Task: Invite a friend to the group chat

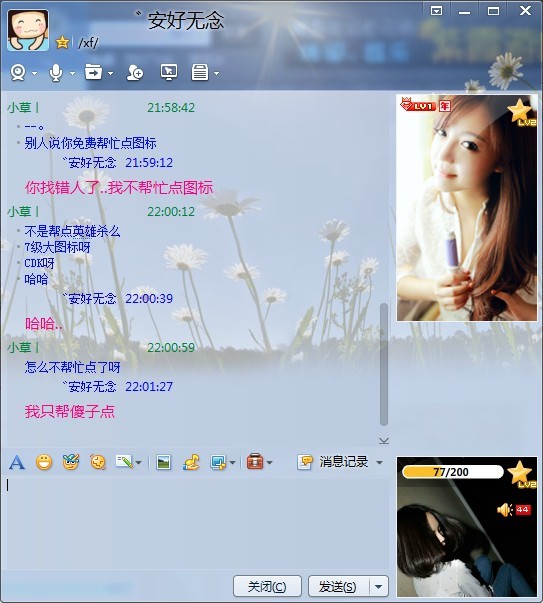Action: coord(135,72)
